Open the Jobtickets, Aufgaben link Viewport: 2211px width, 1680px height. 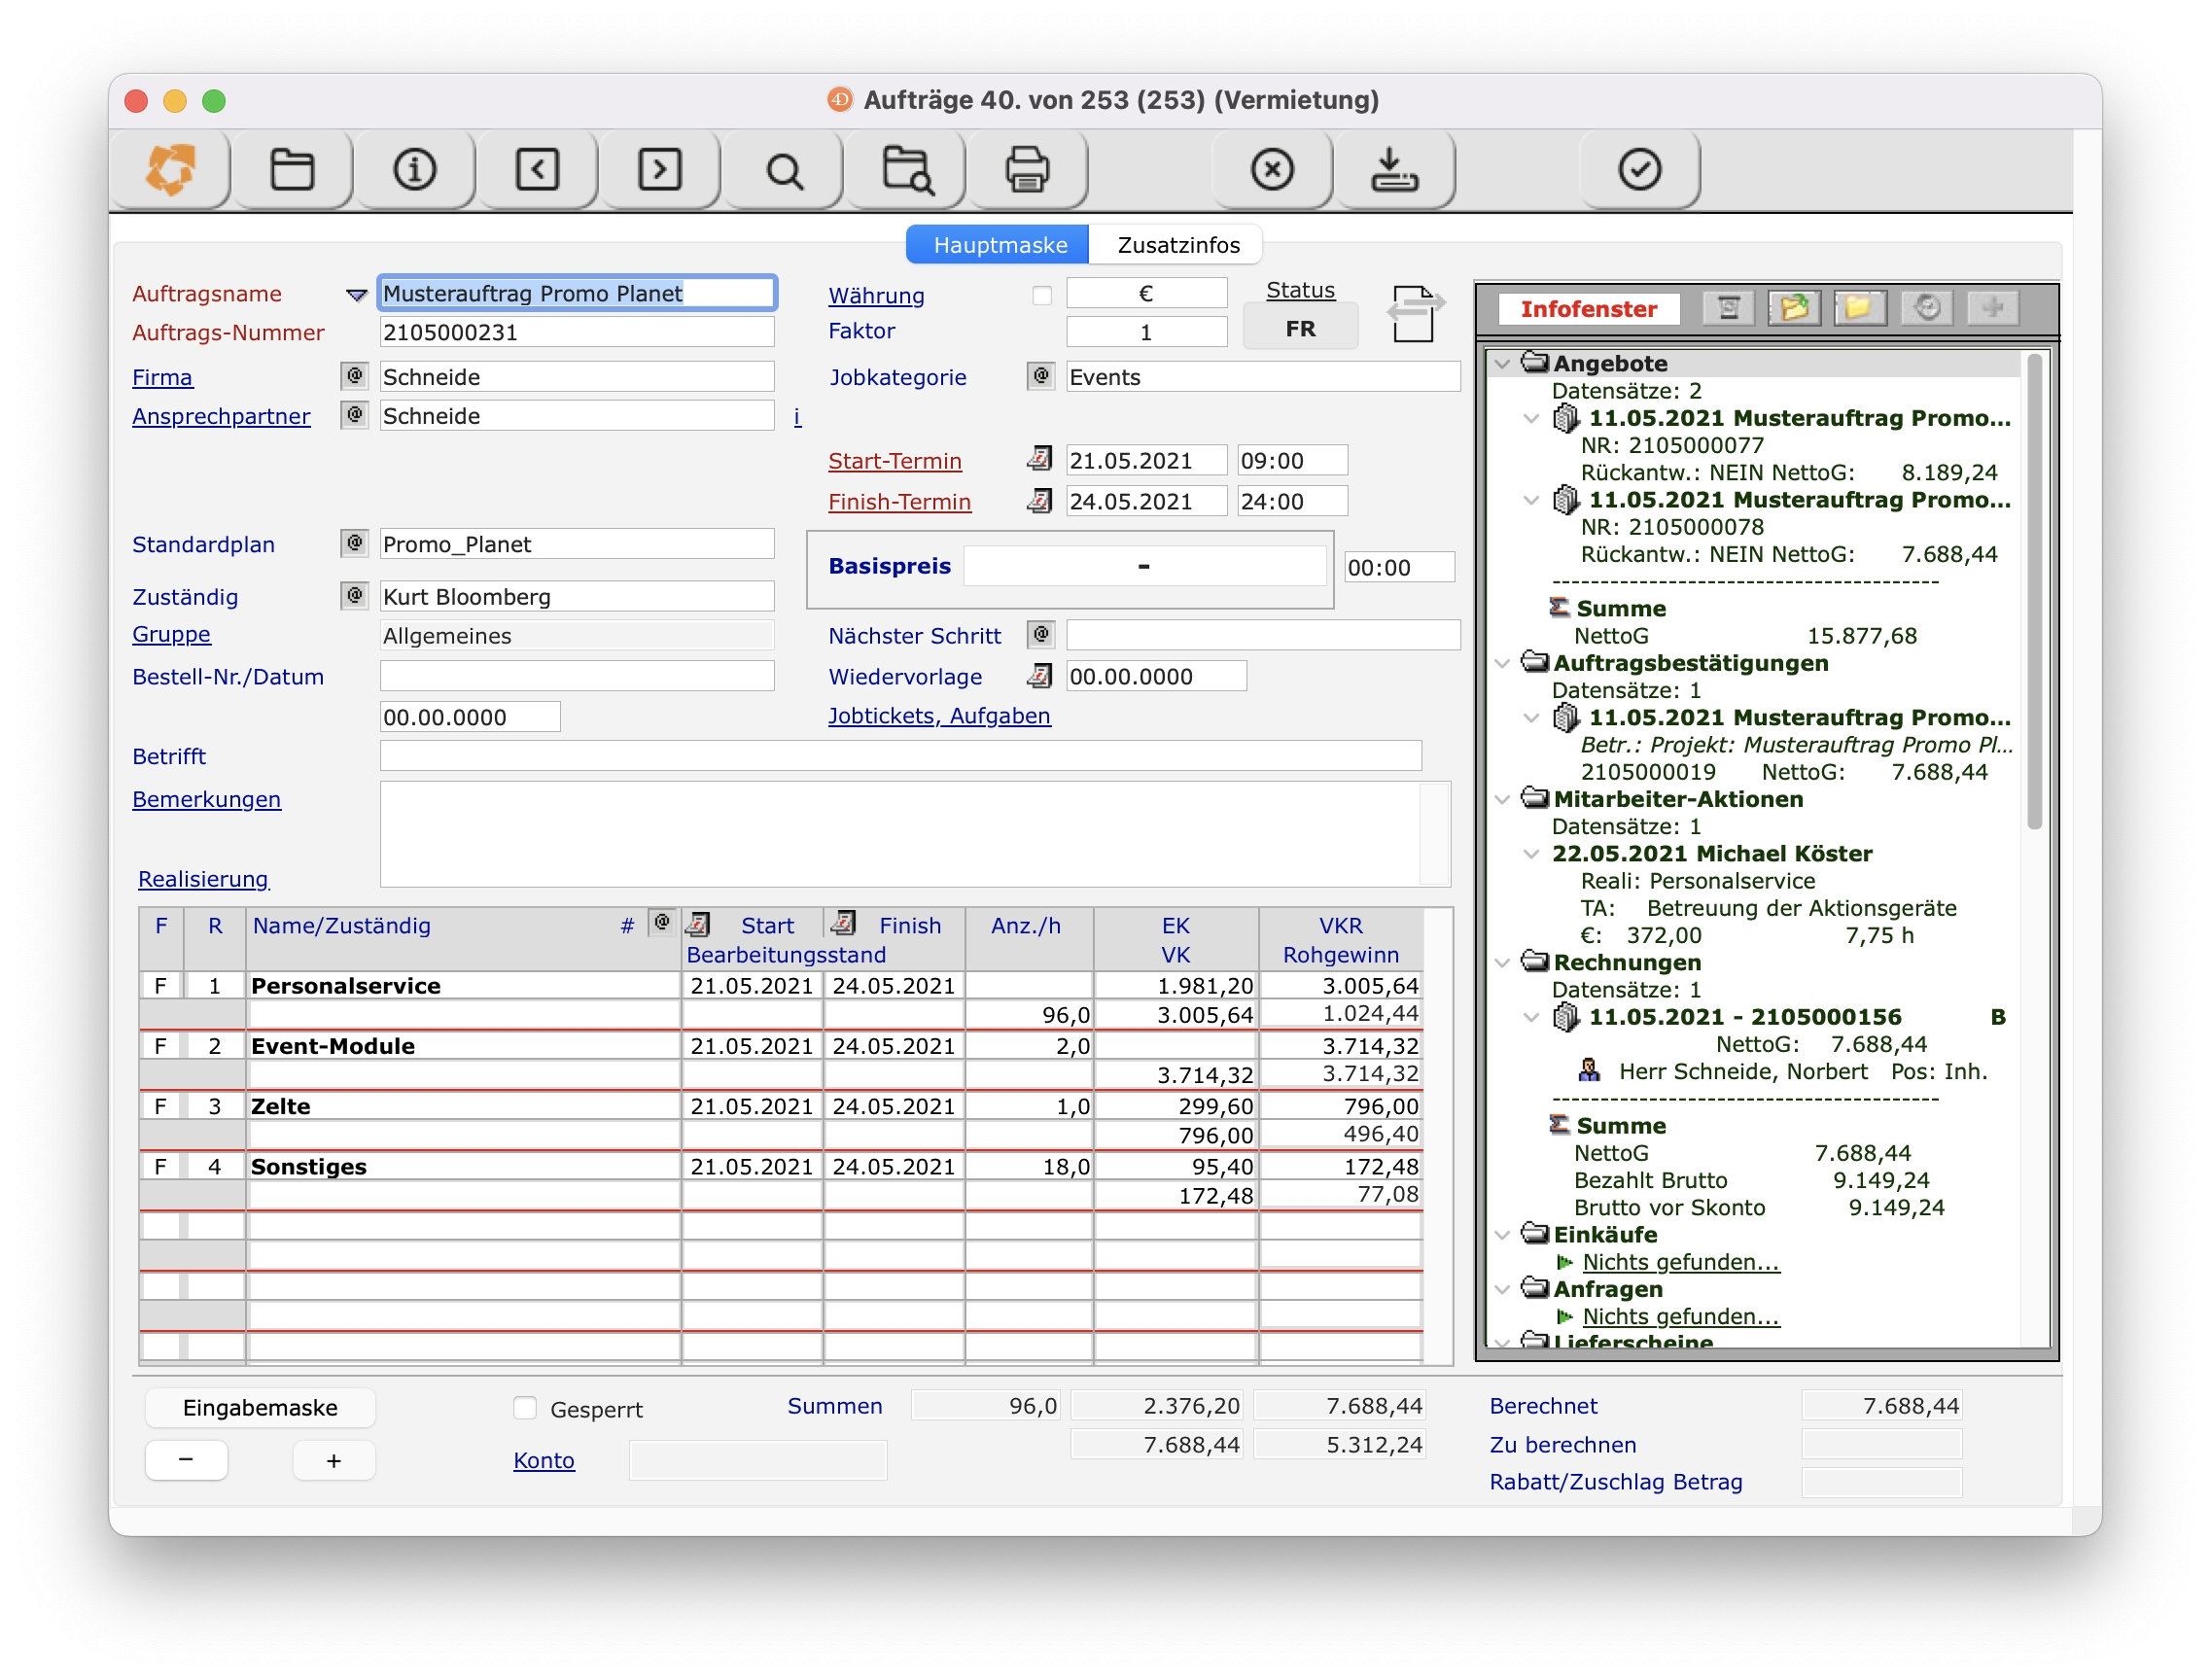938,716
